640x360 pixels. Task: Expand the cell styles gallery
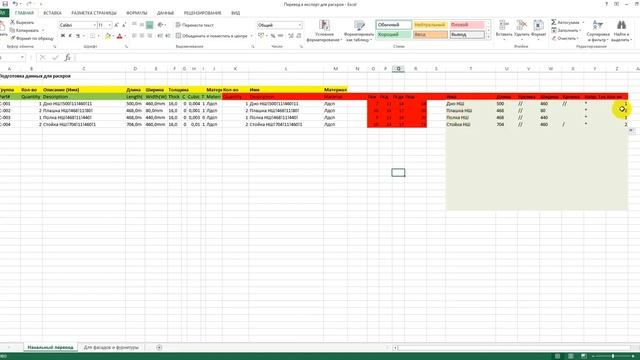click(x=488, y=37)
